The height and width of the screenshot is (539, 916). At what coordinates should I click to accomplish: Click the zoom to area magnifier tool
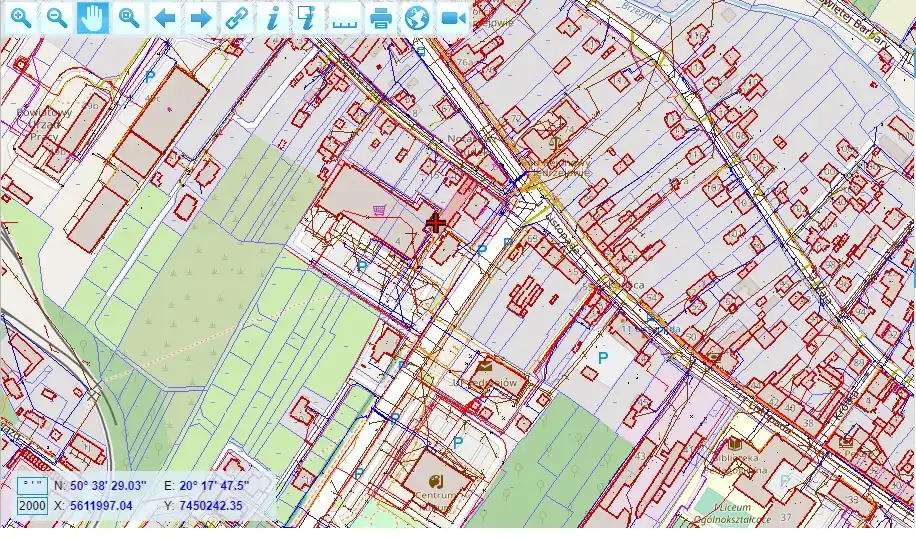tap(129, 18)
